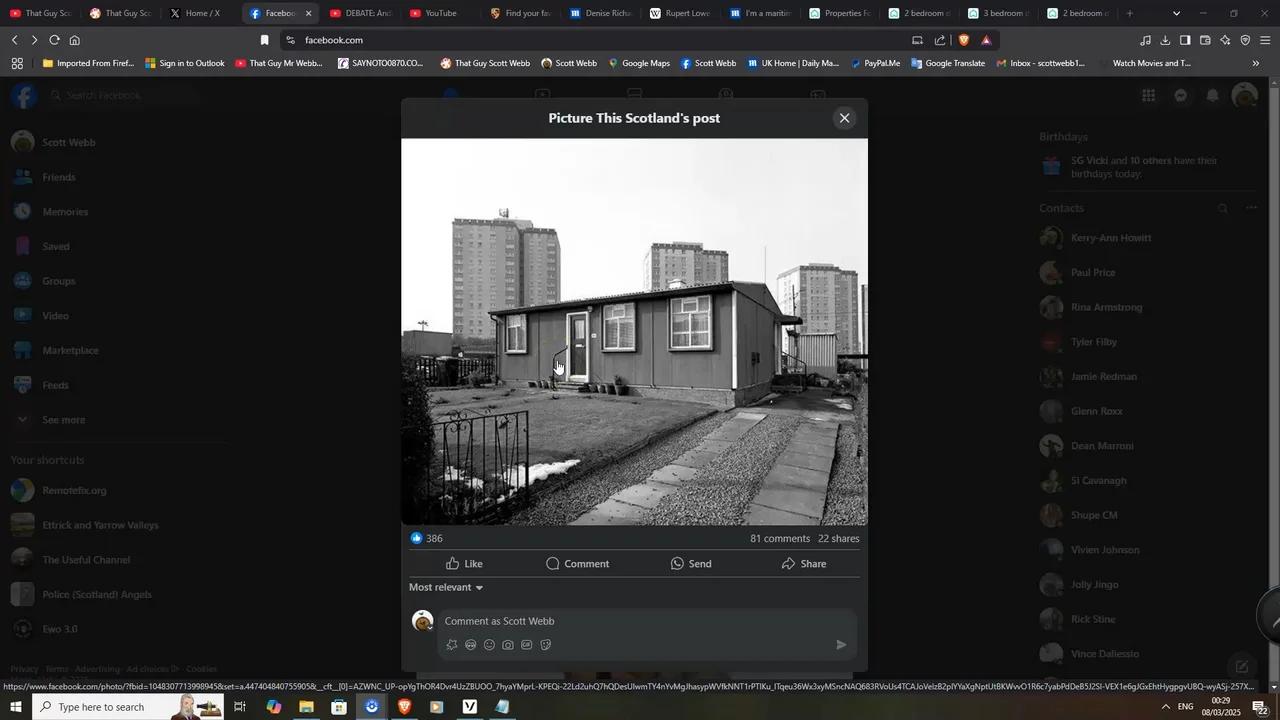
Task: Search contacts with the magnifier icon
Action: [1223, 208]
